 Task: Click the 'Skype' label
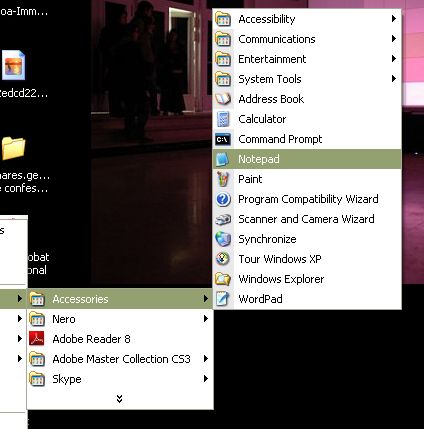tap(67, 379)
